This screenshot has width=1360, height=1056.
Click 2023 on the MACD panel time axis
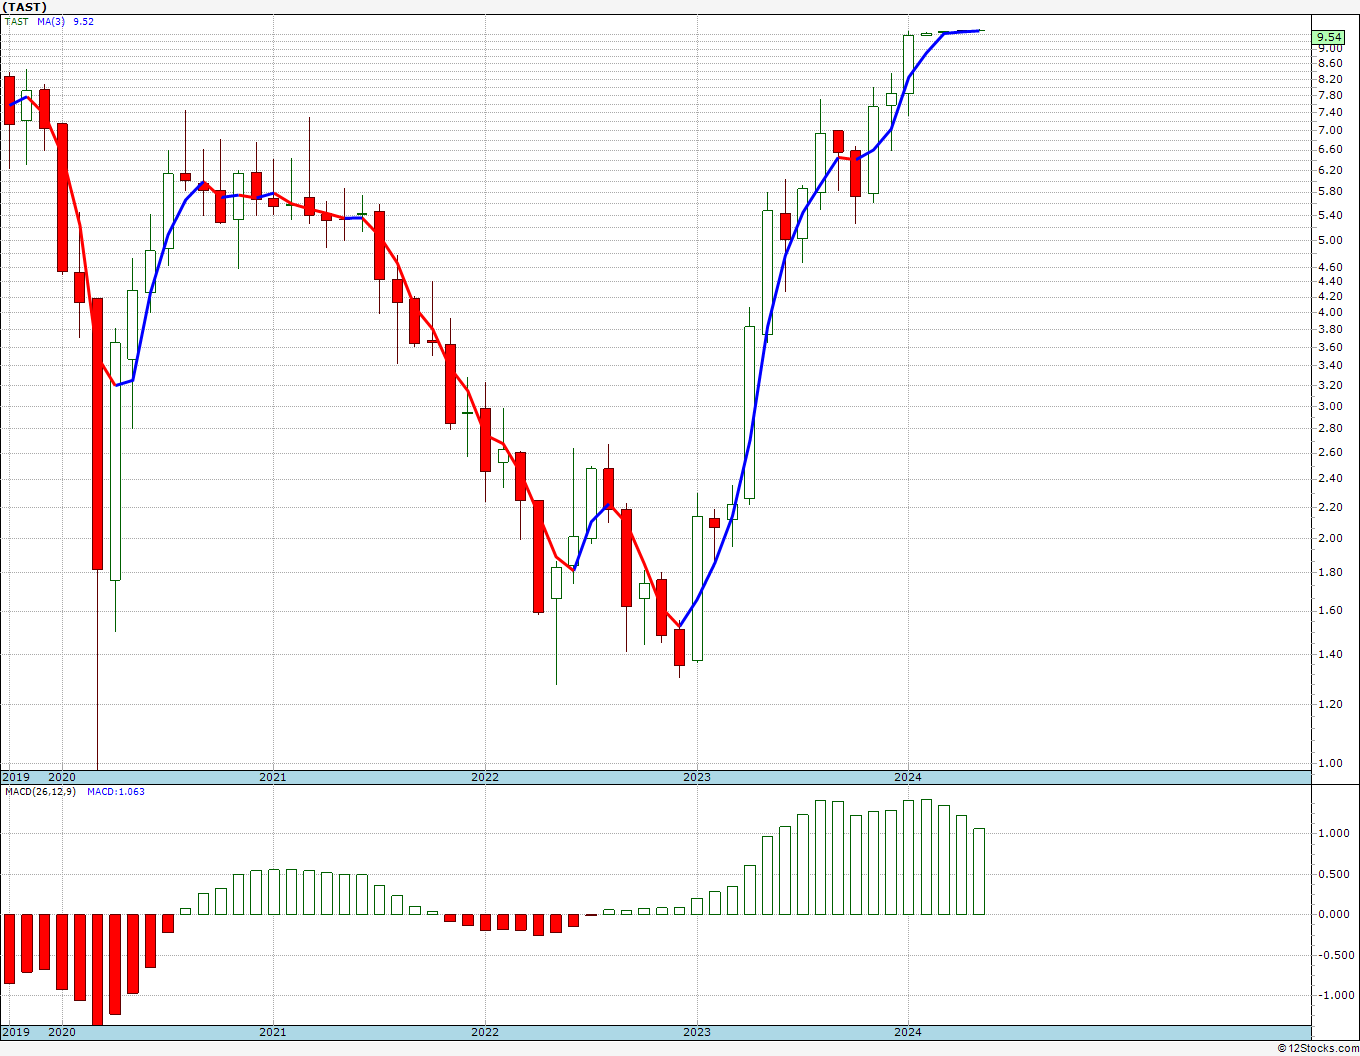697,1032
